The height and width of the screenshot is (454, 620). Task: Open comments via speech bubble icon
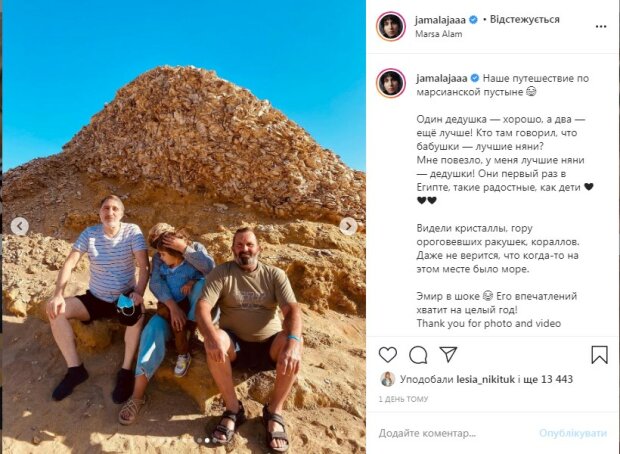point(418,355)
